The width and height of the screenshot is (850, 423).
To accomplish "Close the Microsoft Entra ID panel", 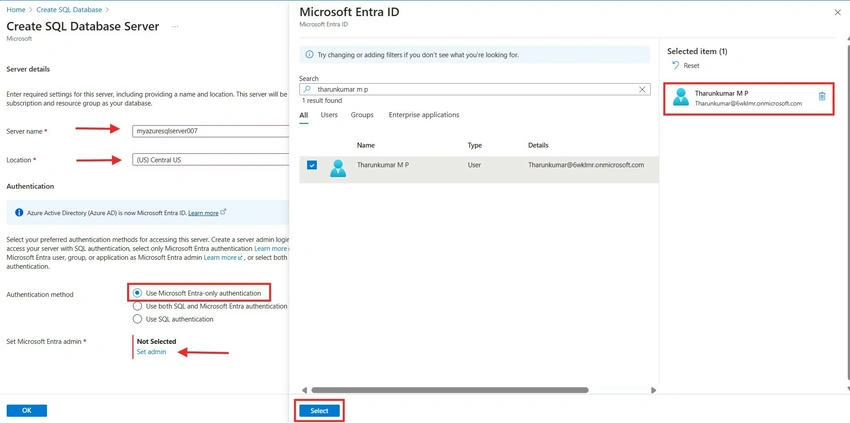I will pos(838,12).
